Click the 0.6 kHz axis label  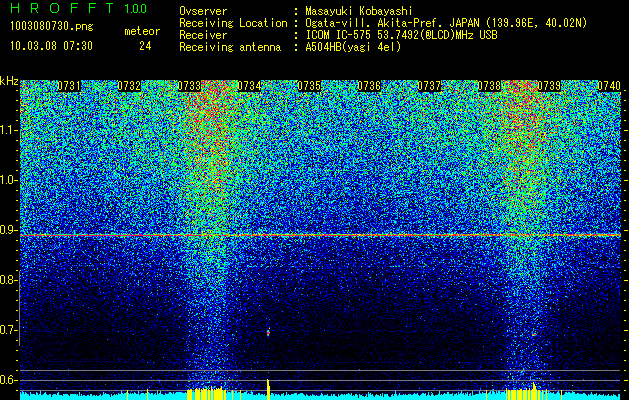(8, 380)
